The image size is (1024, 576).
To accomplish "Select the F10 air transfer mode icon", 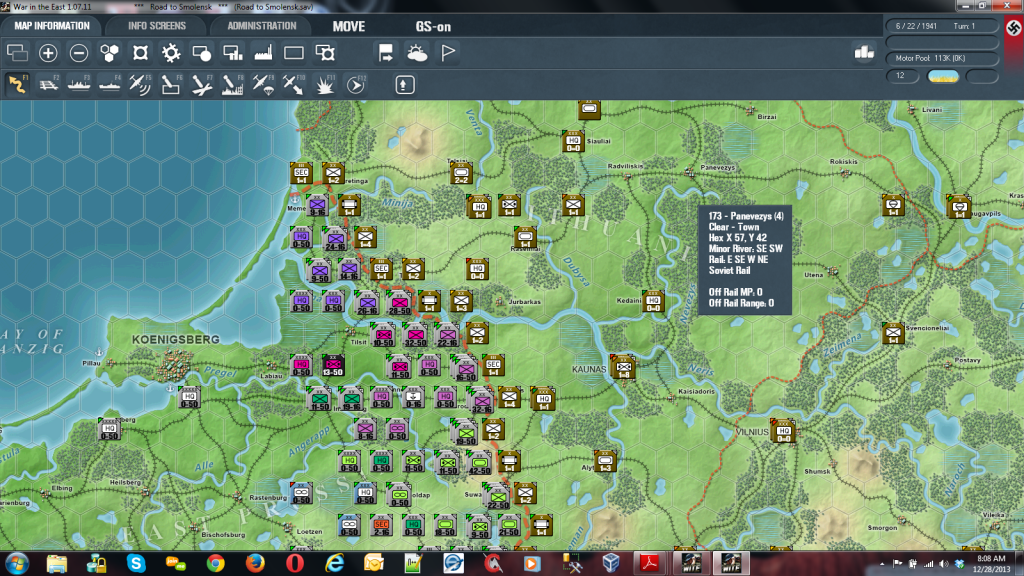I will (293, 84).
